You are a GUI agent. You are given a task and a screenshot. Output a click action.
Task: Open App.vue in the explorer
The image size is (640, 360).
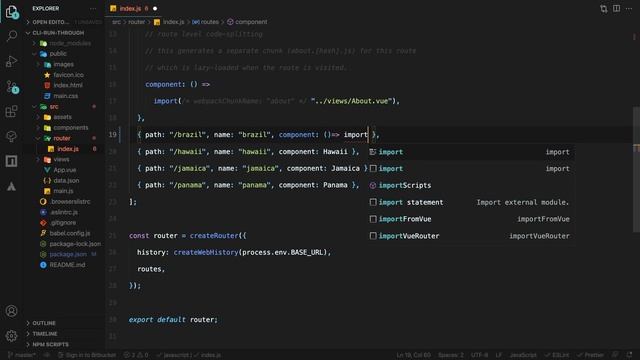(64, 170)
